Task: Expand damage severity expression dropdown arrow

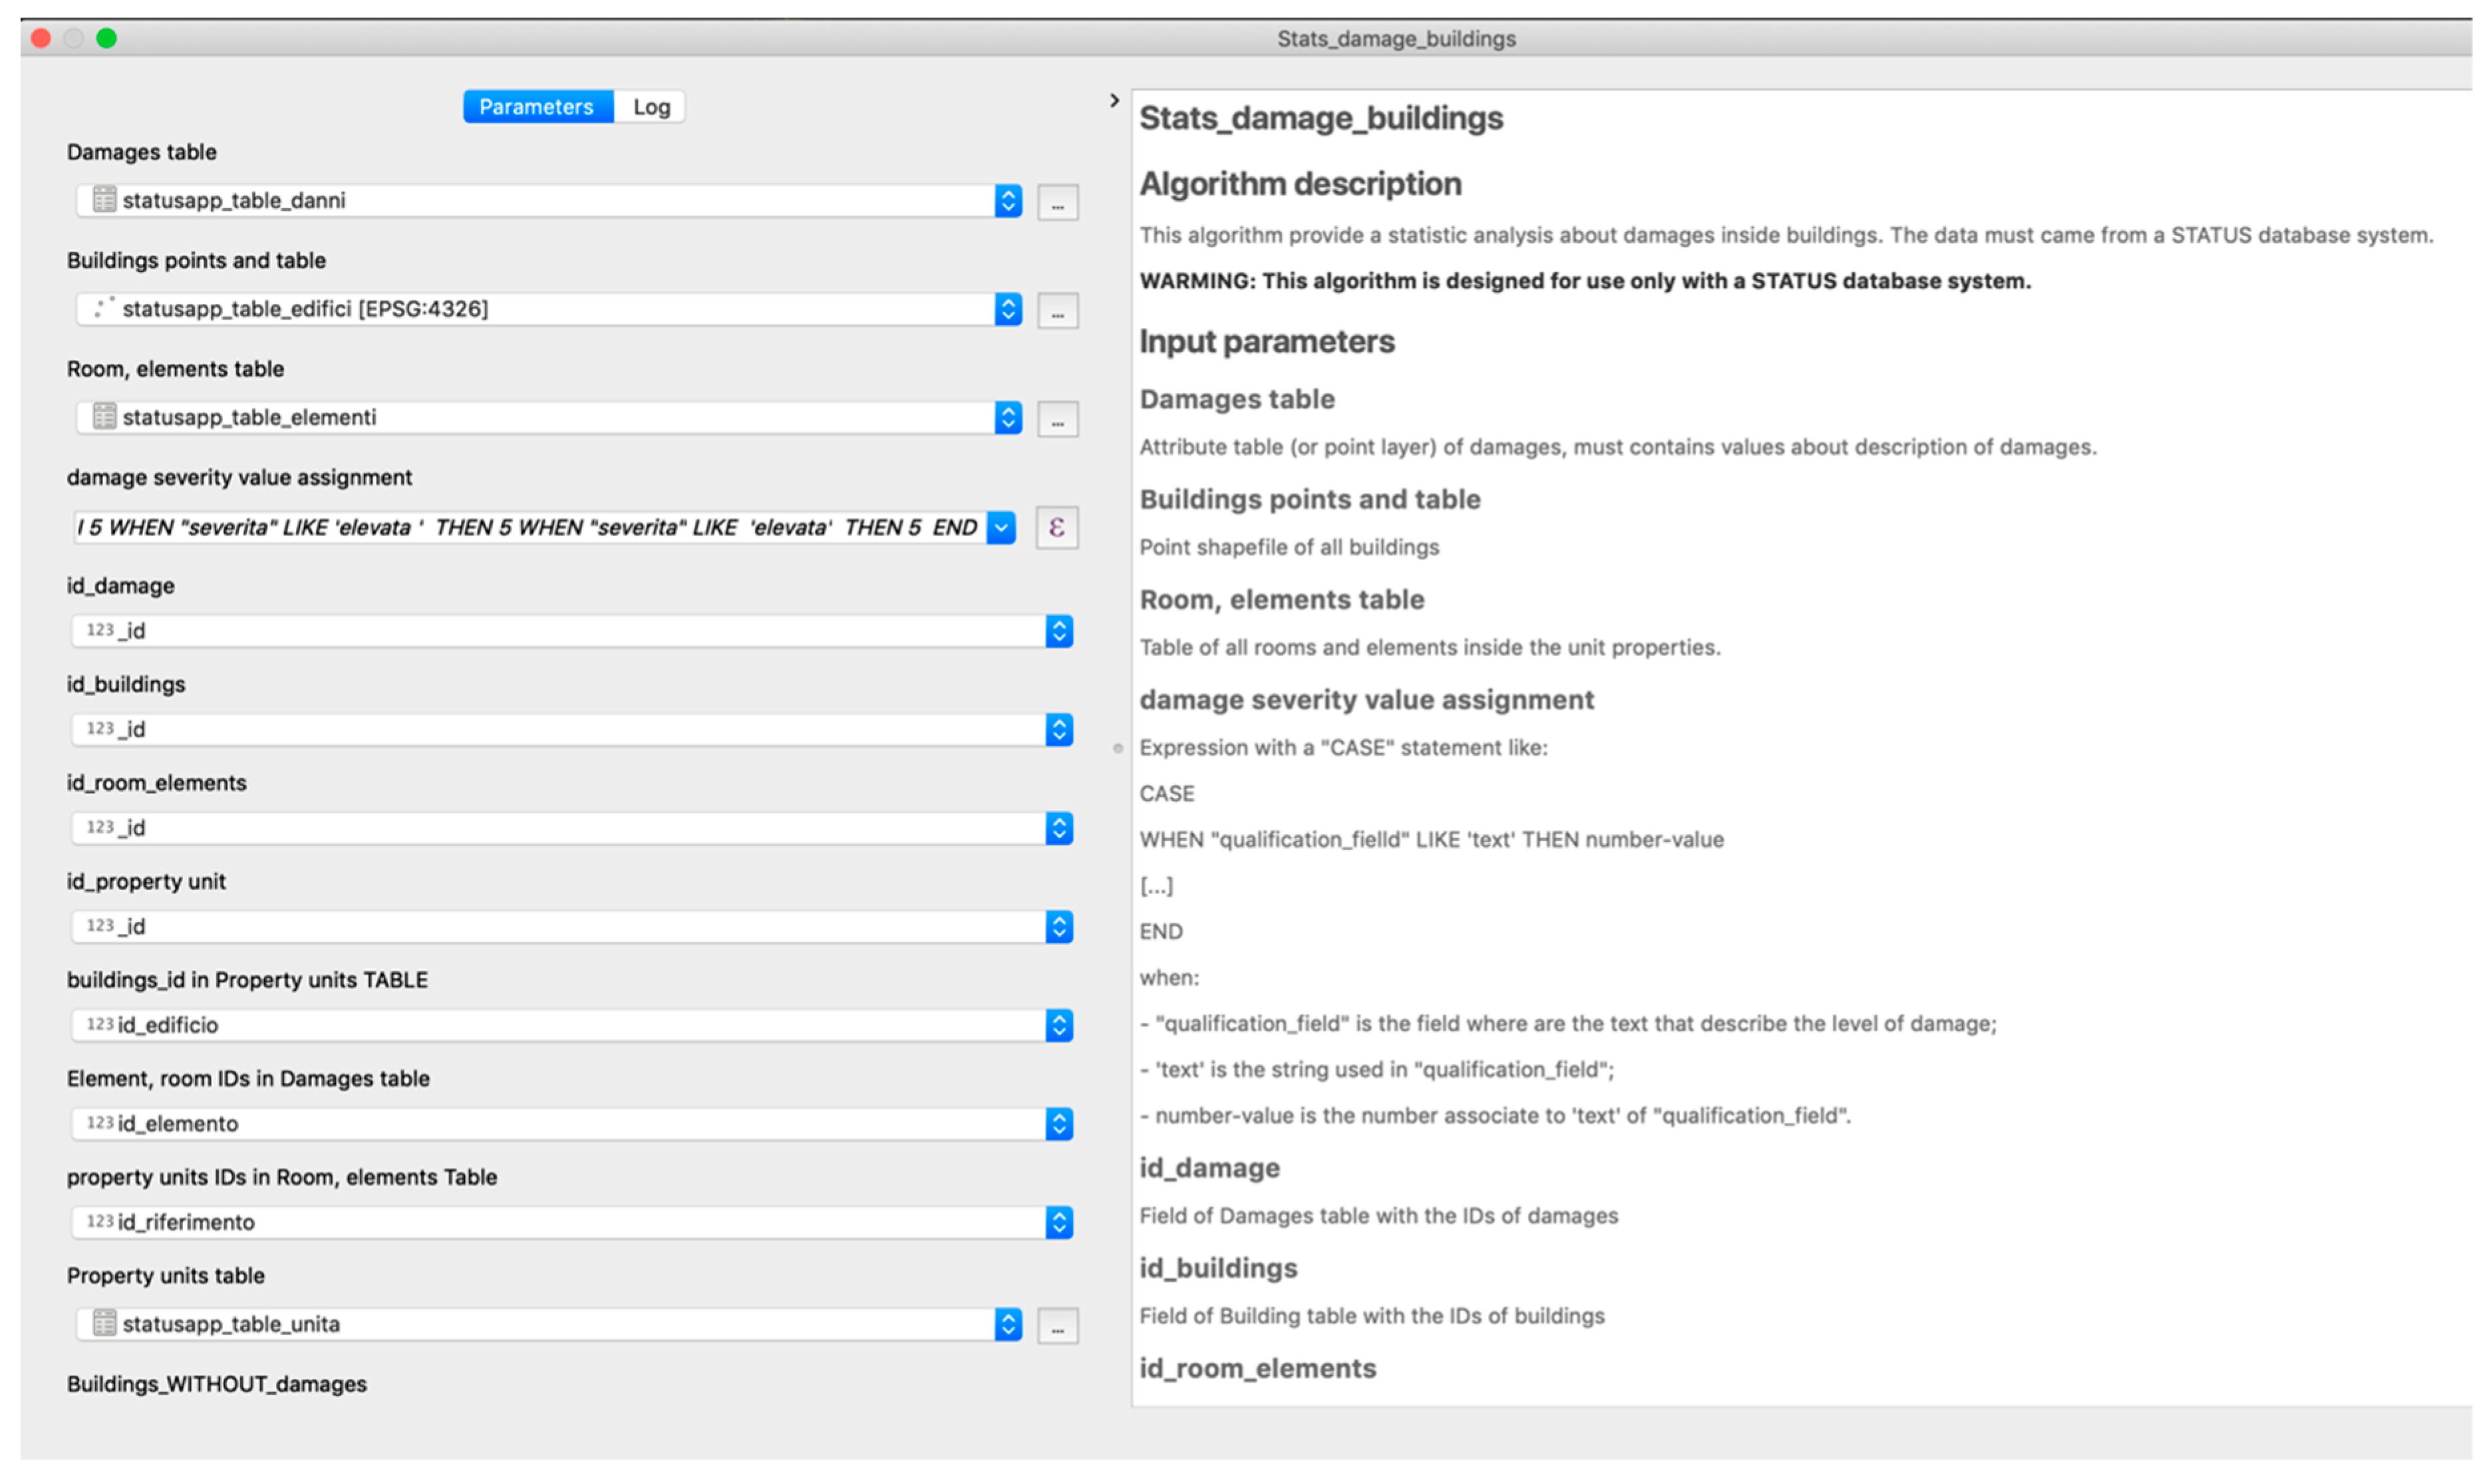Action: coord(1001,527)
